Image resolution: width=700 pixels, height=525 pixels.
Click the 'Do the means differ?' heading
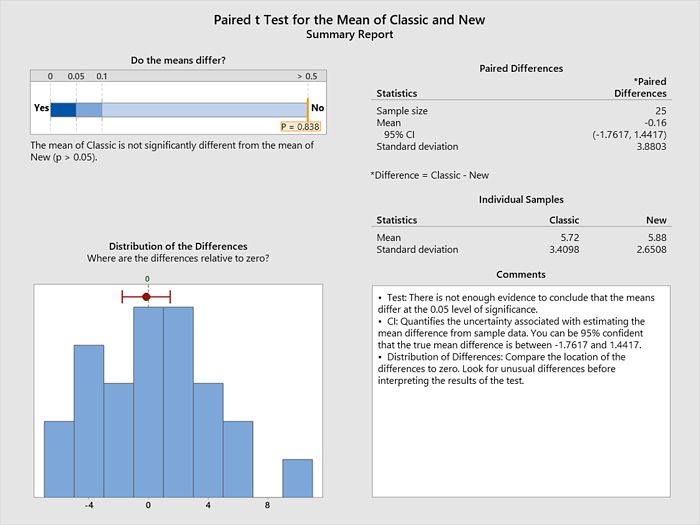pyautogui.click(x=178, y=61)
